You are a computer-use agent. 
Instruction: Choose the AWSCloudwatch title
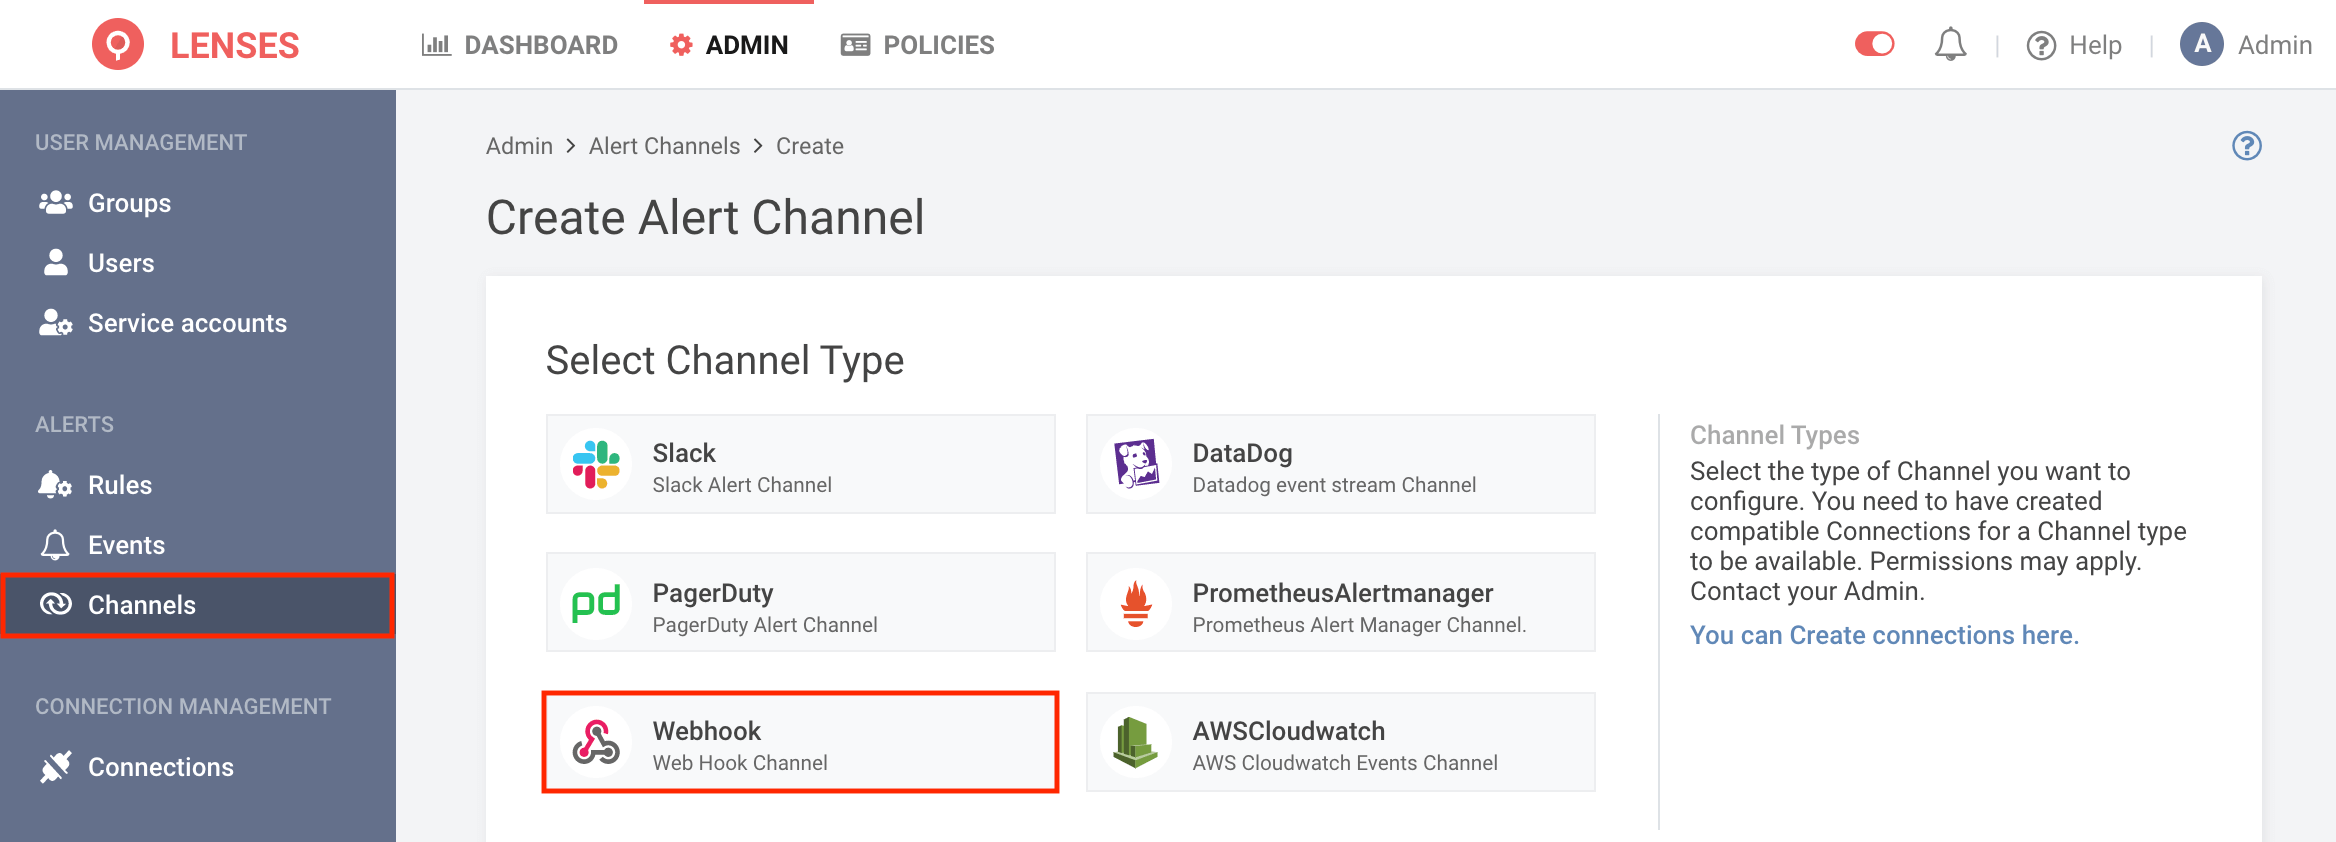click(1289, 731)
